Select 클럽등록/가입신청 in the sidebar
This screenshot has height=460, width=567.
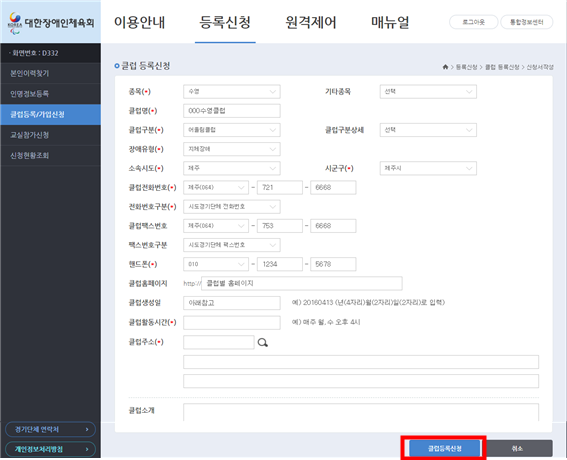51,115
